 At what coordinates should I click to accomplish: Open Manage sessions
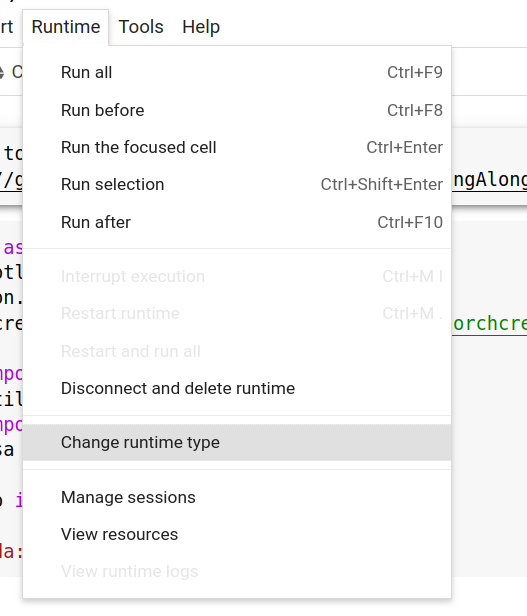pyautogui.click(x=237, y=498)
